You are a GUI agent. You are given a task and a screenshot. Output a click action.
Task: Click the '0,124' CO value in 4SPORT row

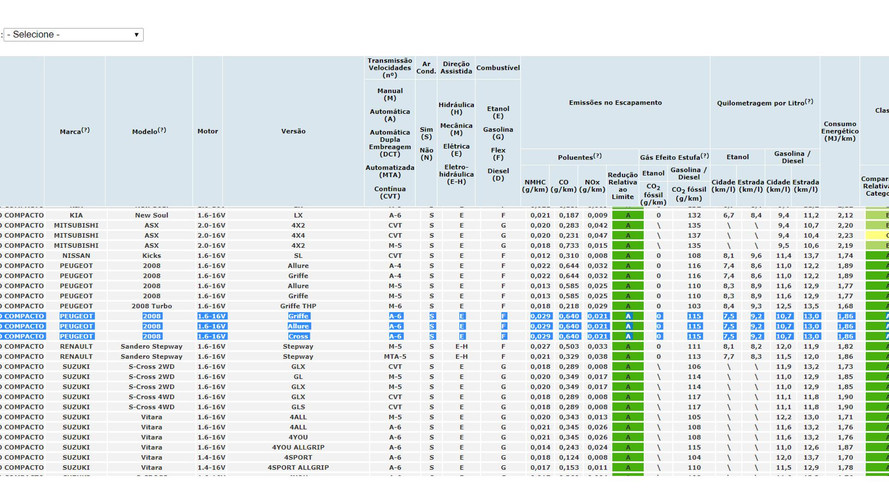point(569,457)
